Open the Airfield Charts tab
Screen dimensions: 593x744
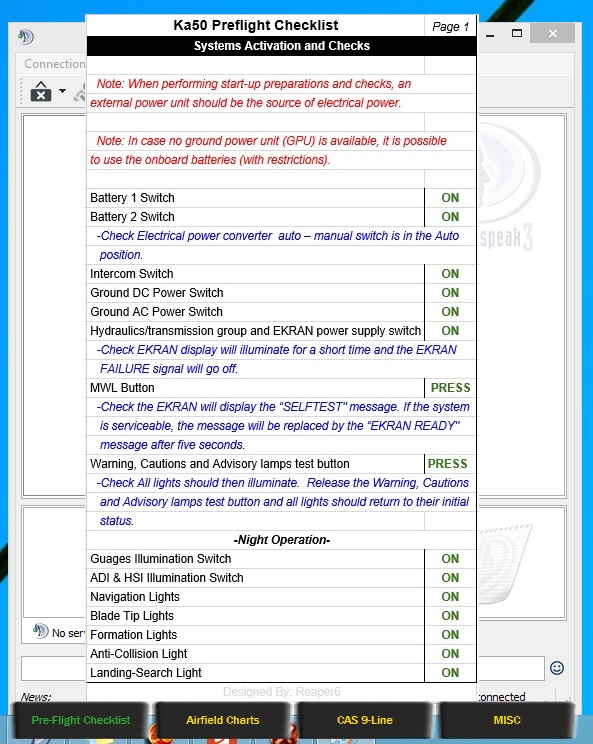[x=222, y=720]
